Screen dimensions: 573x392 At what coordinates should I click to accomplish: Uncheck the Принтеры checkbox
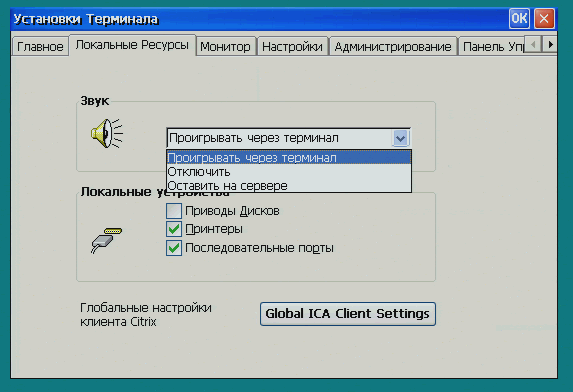174,229
